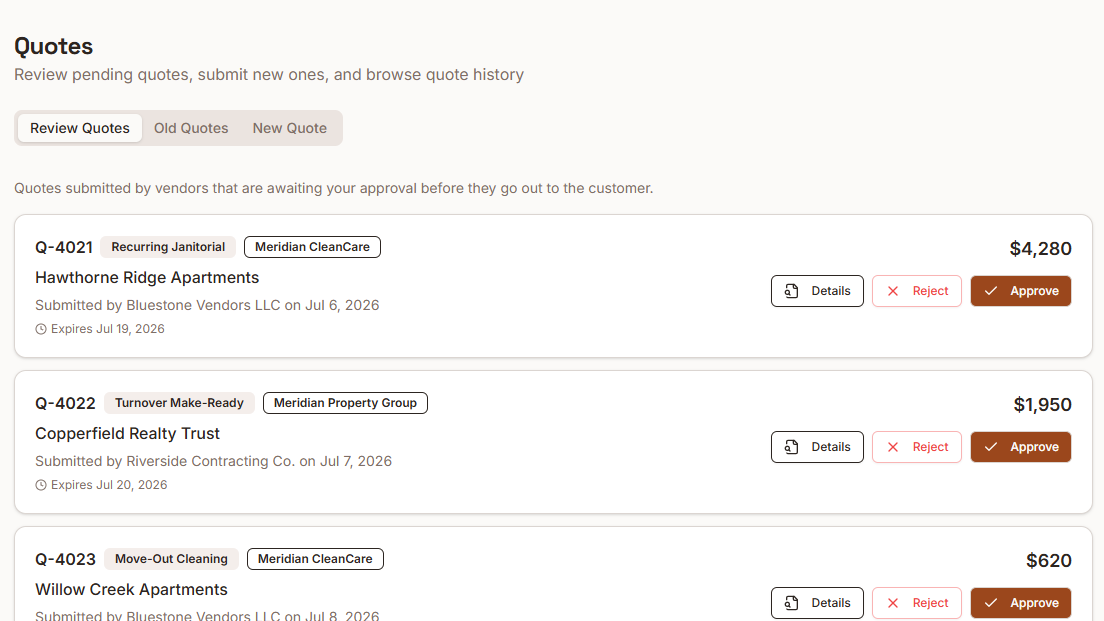Click the quote ID Q-4021
The width and height of the screenshot is (1104, 621).
click(64, 248)
